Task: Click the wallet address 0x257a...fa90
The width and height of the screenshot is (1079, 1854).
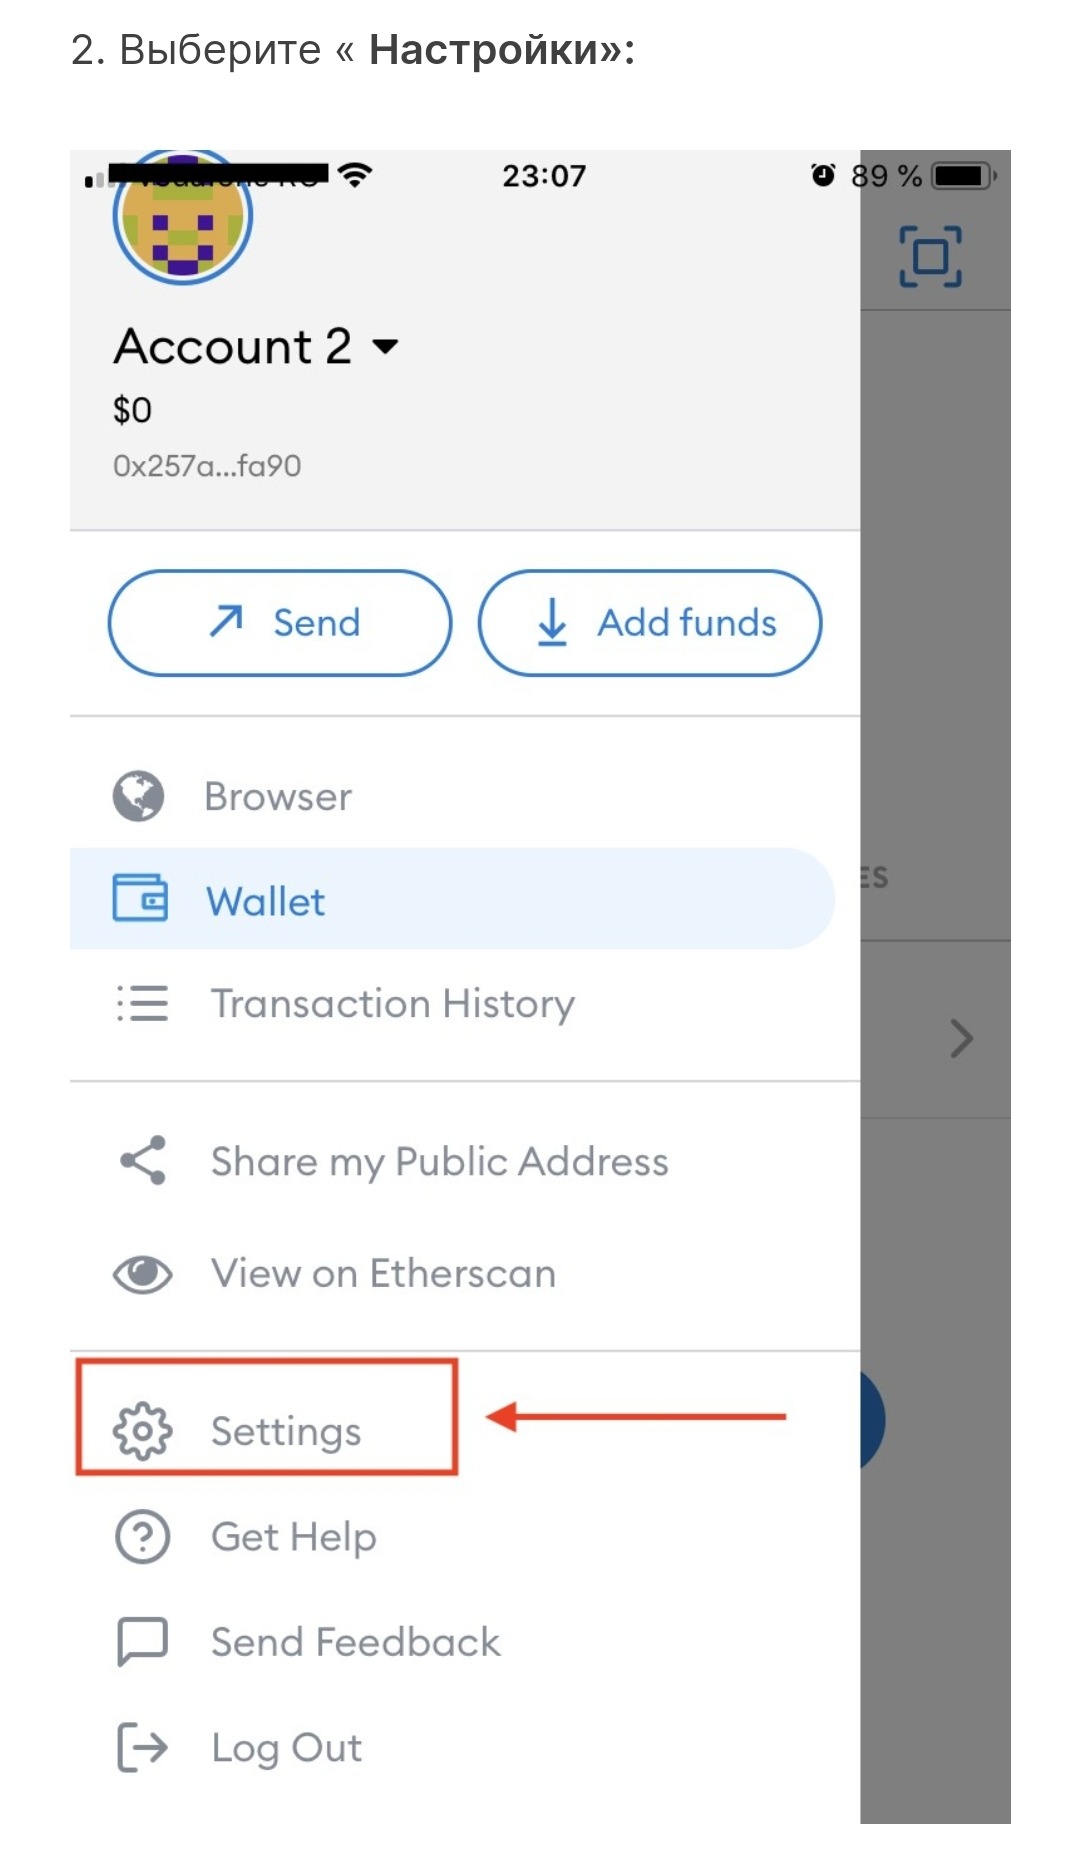Action: click(x=207, y=466)
